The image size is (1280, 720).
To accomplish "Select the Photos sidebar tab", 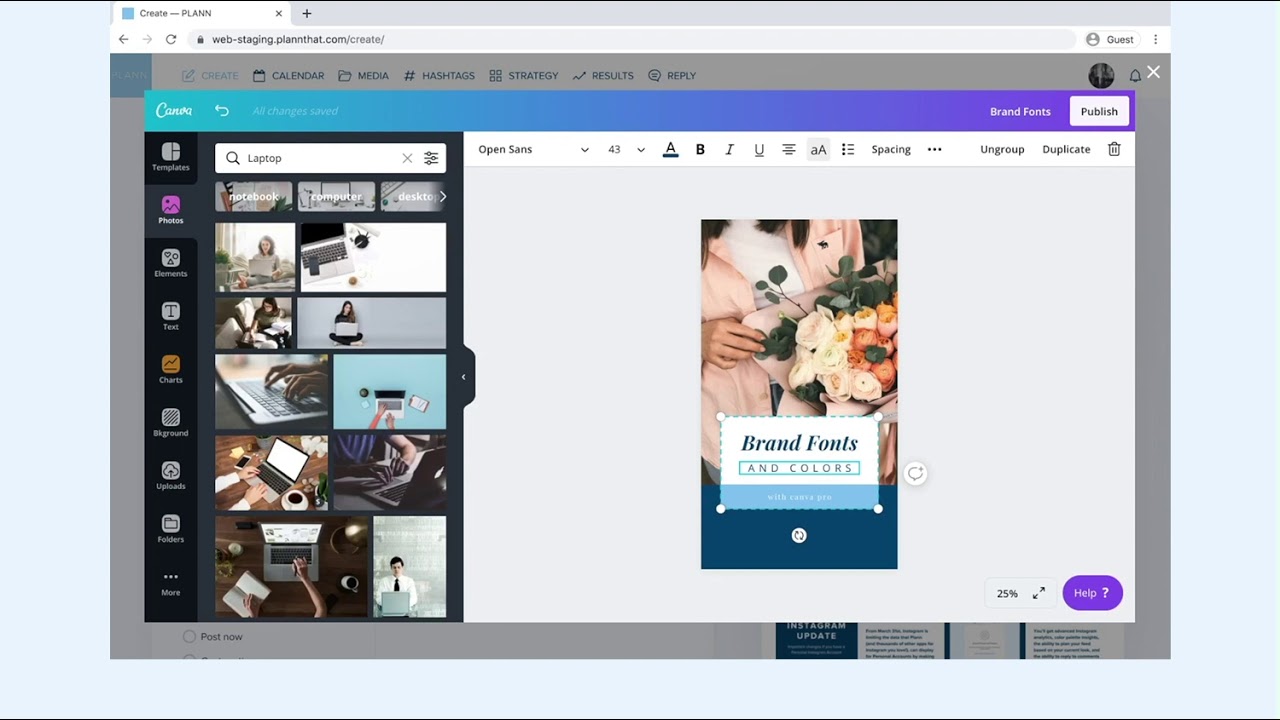I will coord(171,210).
